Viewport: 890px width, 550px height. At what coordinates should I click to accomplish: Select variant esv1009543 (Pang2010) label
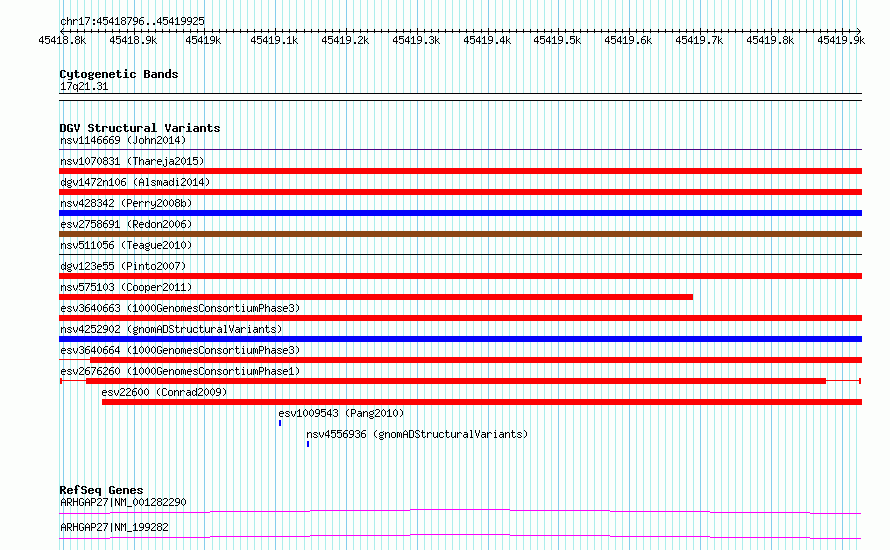[341, 413]
